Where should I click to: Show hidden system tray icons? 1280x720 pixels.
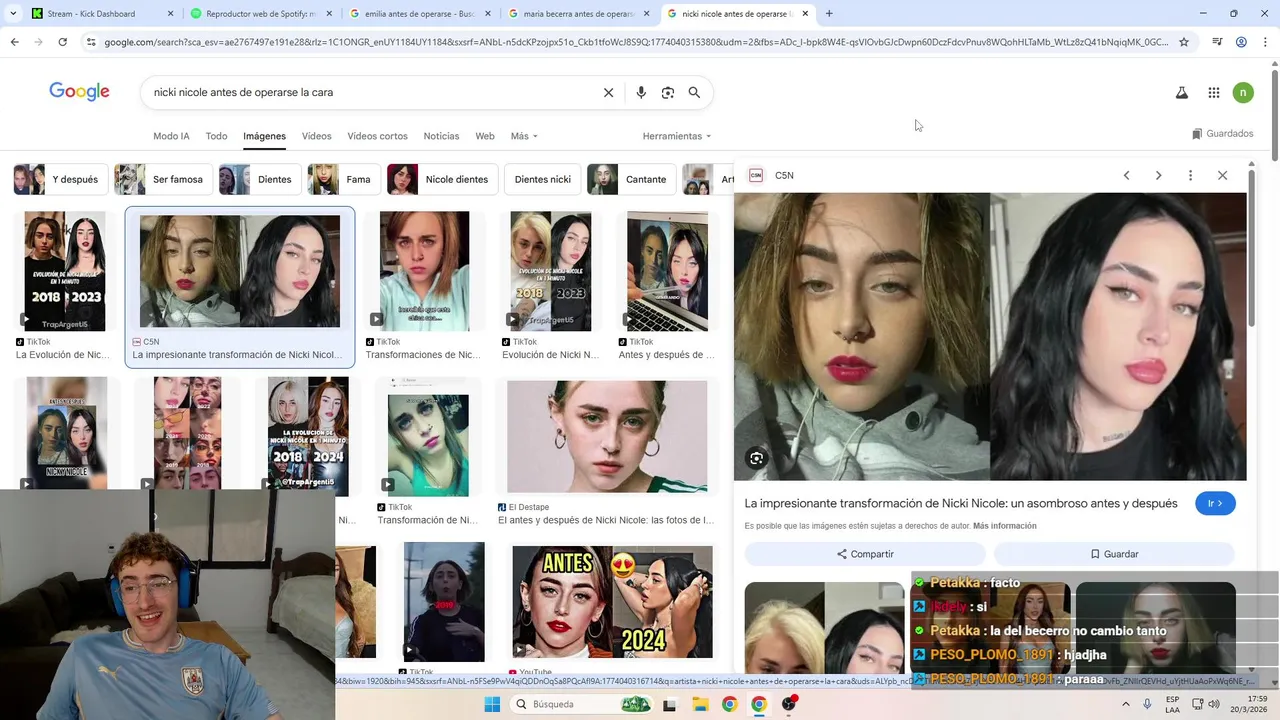[x=1126, y=704]
